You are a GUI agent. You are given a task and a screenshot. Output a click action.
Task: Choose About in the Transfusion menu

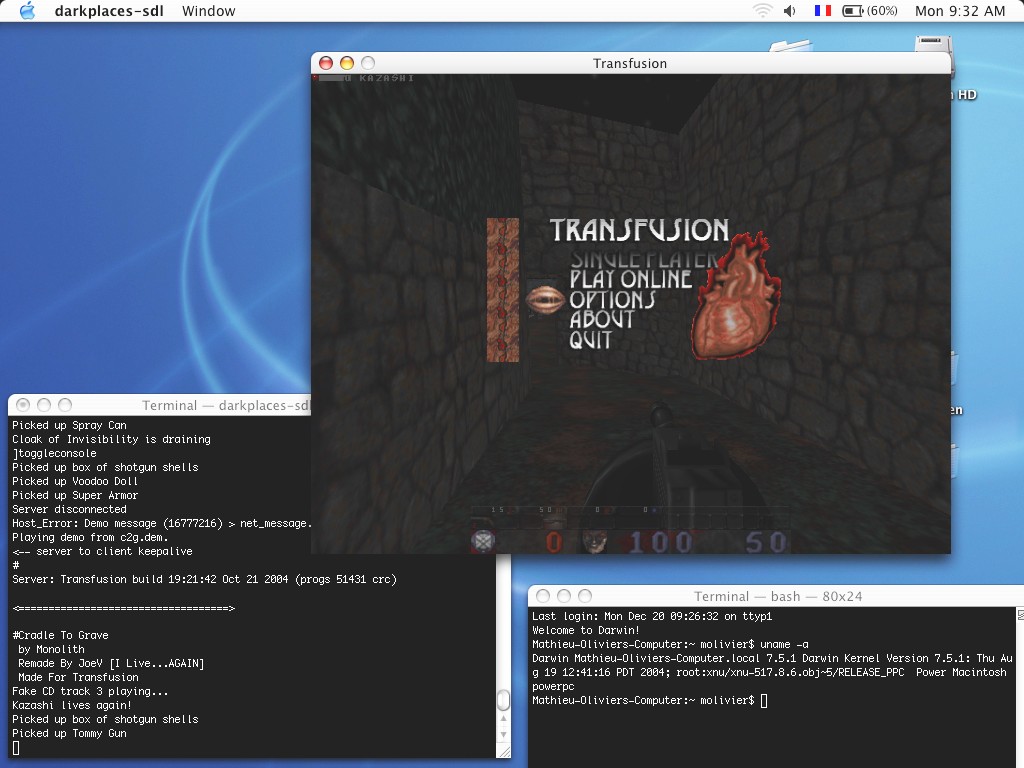click(601, 319)
